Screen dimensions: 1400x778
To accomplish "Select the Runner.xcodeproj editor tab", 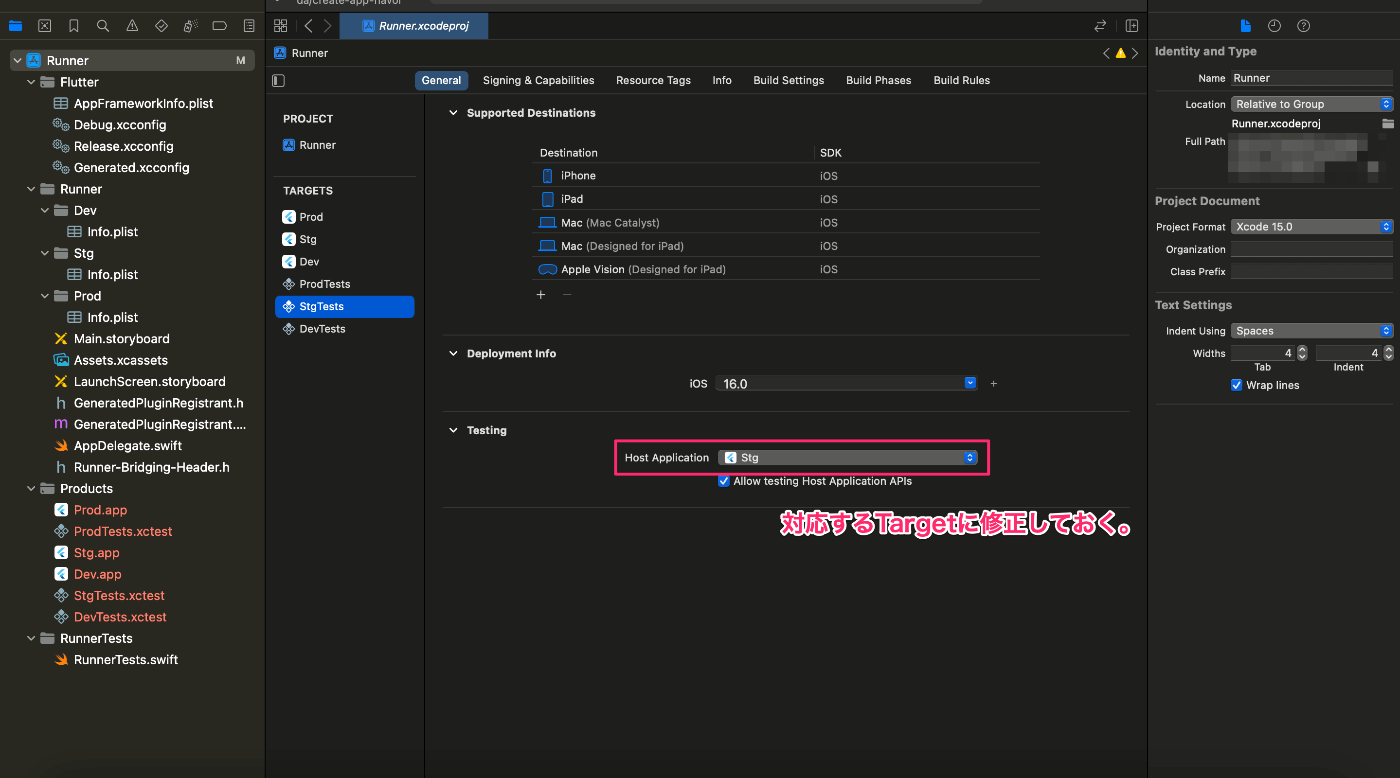I will pyautogui.click(x=414, y=26).
